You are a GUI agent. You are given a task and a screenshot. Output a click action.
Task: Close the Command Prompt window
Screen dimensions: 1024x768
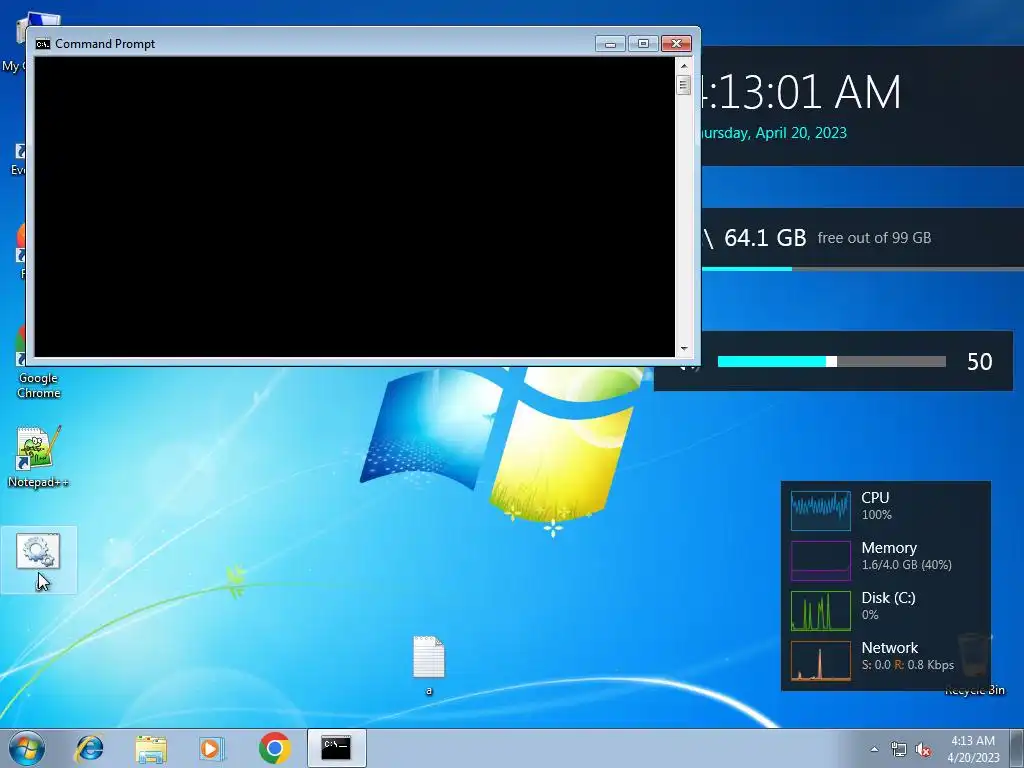click(x=677, y=44)
